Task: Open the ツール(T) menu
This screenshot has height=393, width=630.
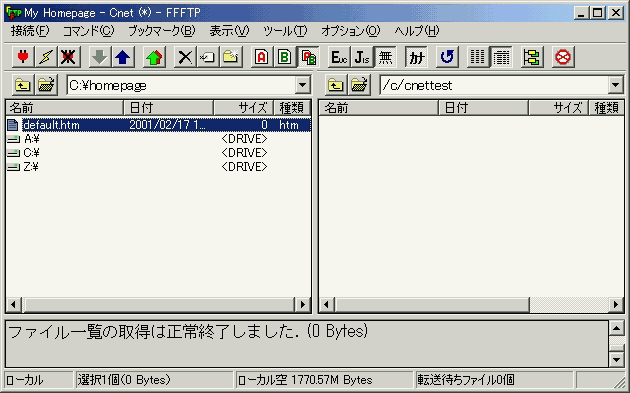Action: 285,31
